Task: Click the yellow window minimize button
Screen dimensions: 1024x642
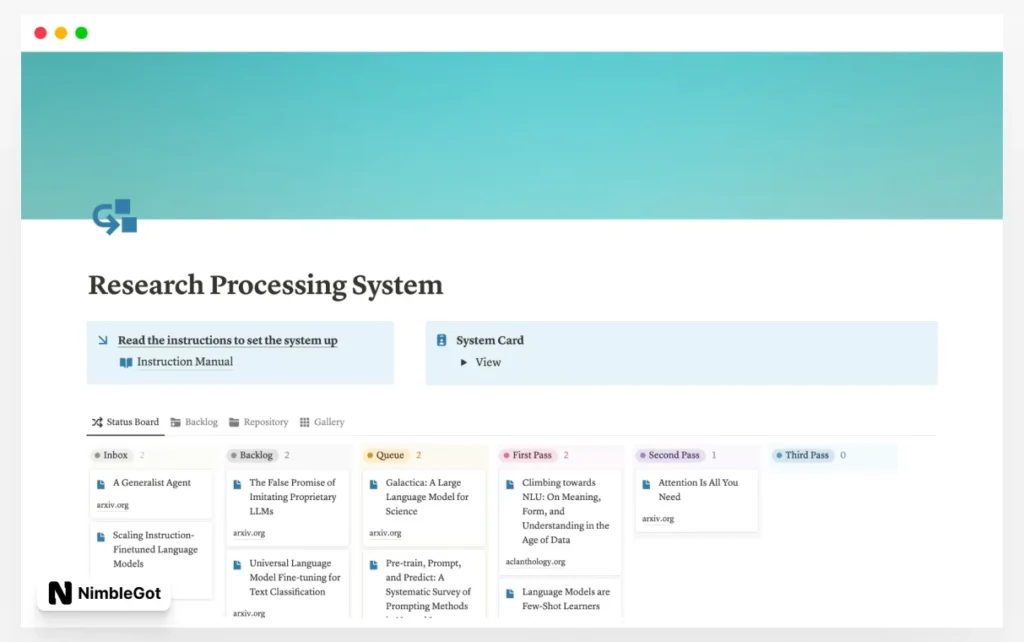Action: coord(61,33)
